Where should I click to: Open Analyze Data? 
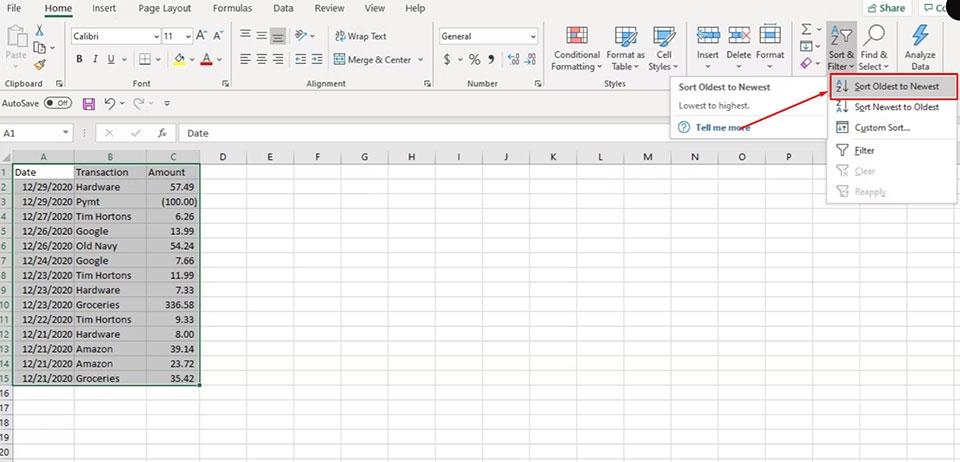click(920, 48)
